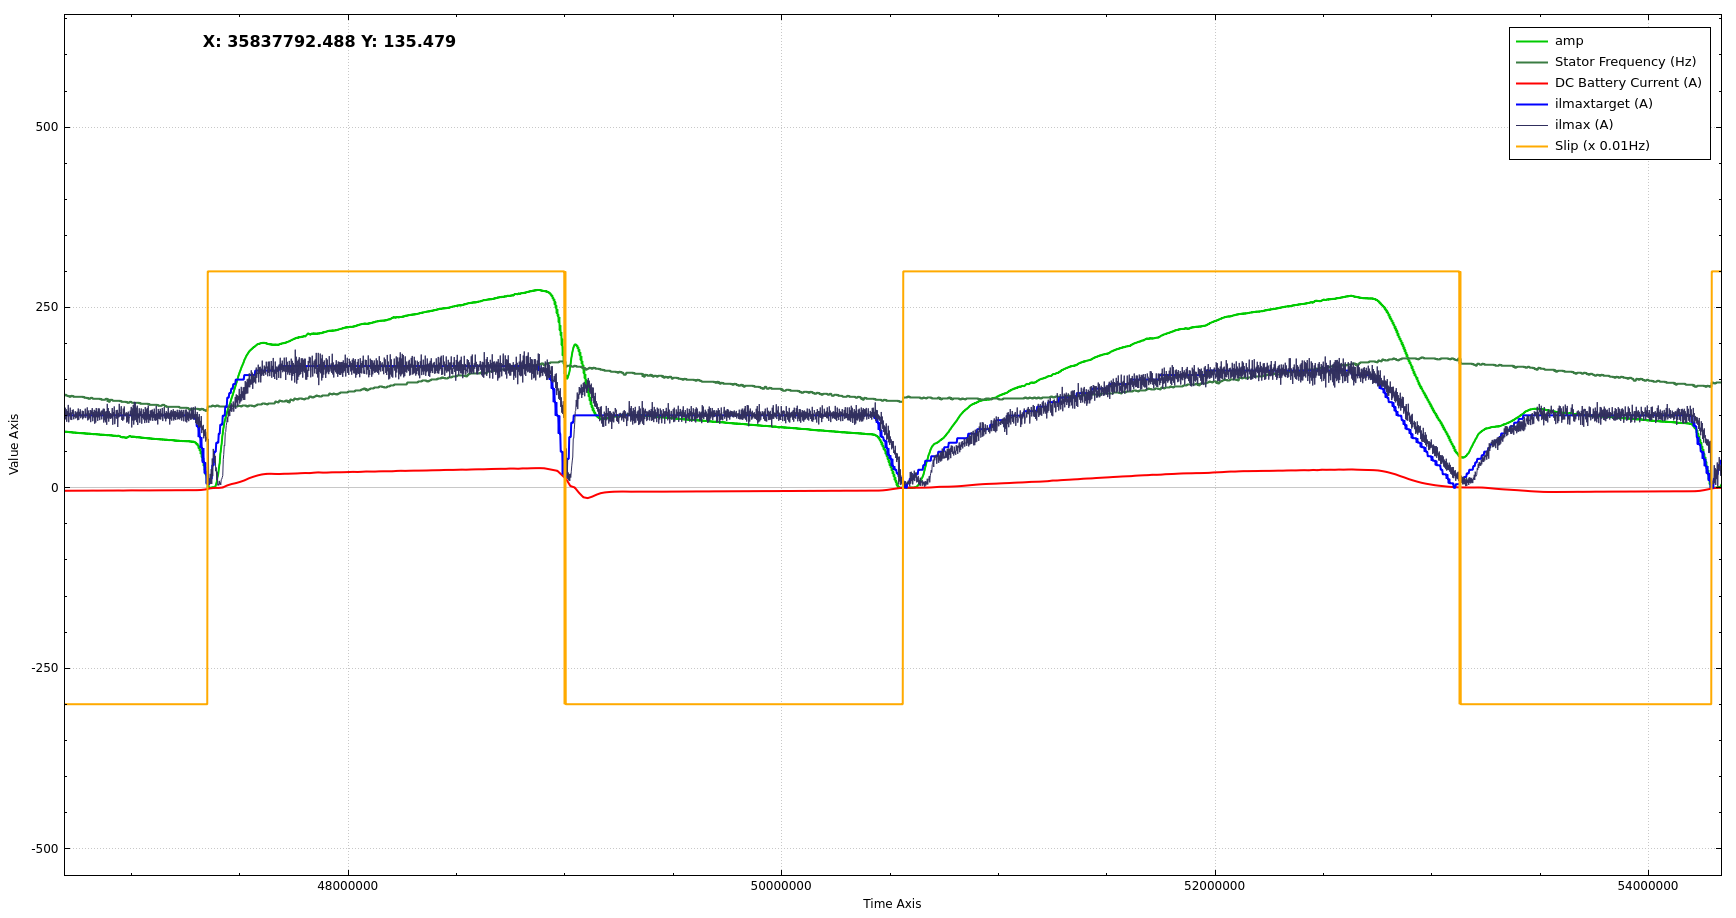Screen dimensions: 1736x918
Task: Click the X/Y cursor coordinate readout
Action: tap(329, 42)
